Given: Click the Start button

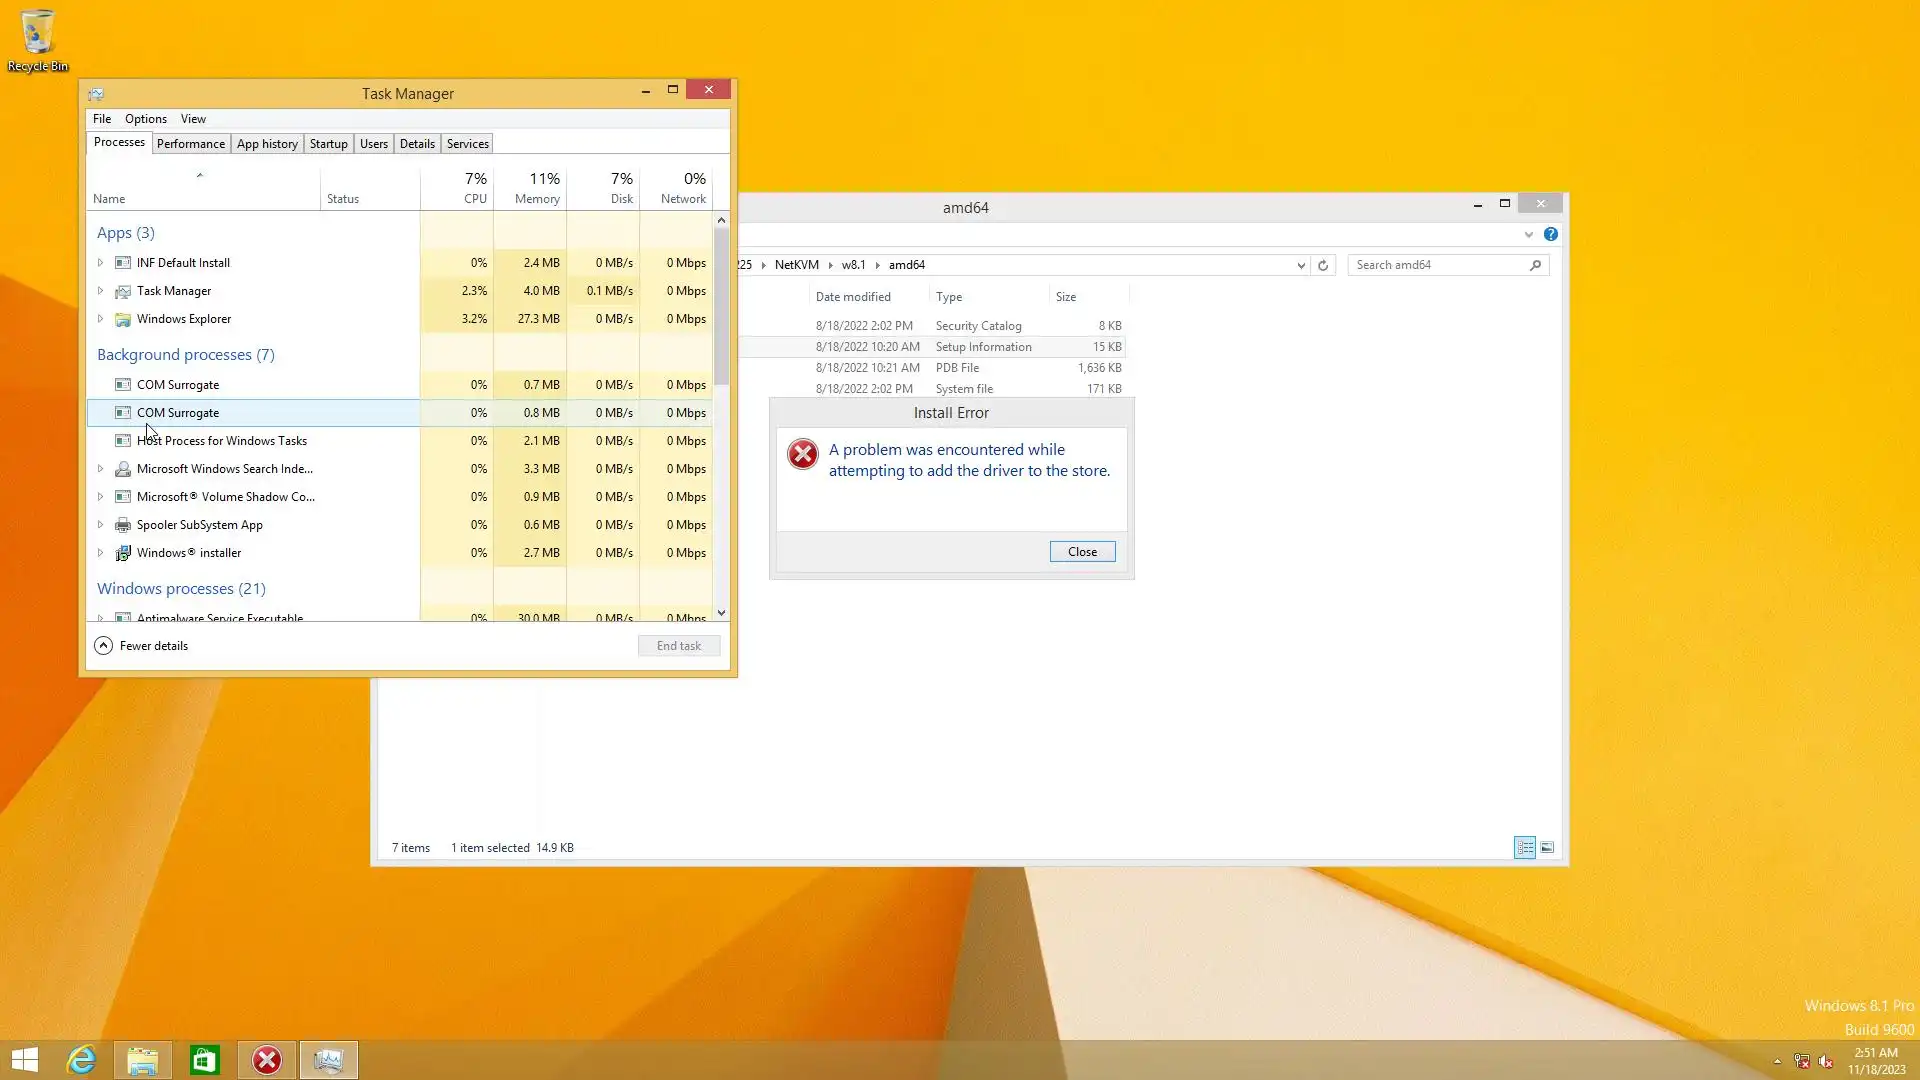Looking at the screenshot, I should tap(25, 1060).
